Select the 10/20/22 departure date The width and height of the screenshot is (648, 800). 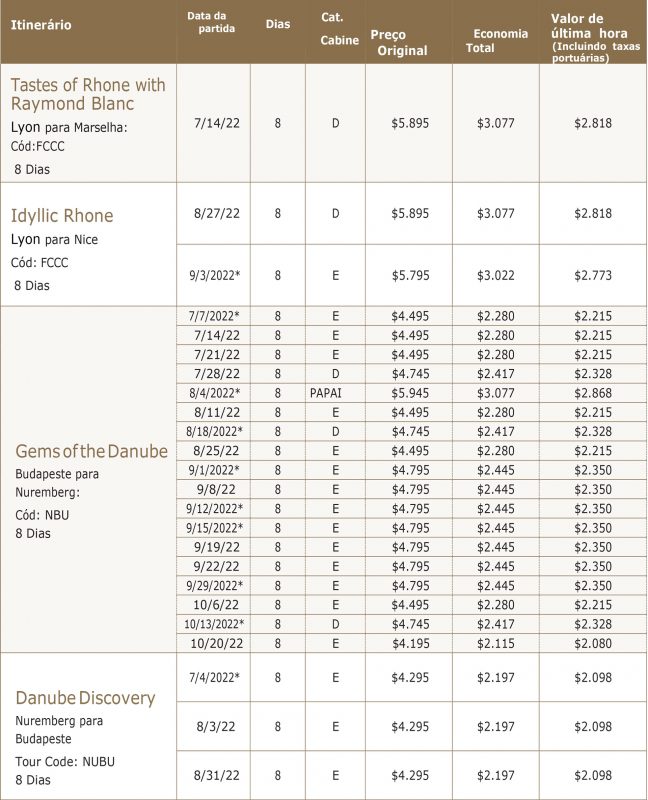[217, 642]
